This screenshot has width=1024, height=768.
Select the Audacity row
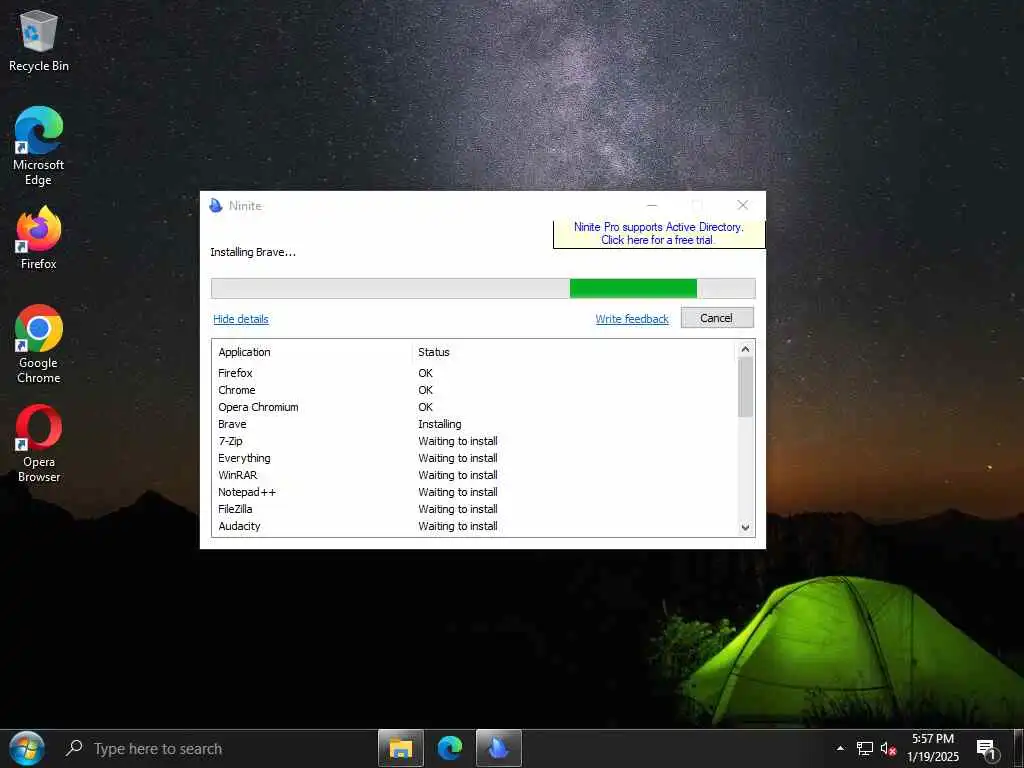(x=475, y=526)
